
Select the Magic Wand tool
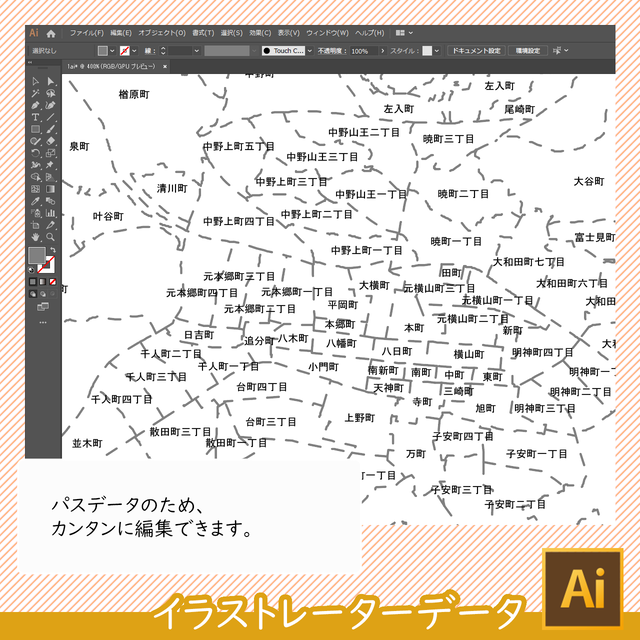coord(36,93)
